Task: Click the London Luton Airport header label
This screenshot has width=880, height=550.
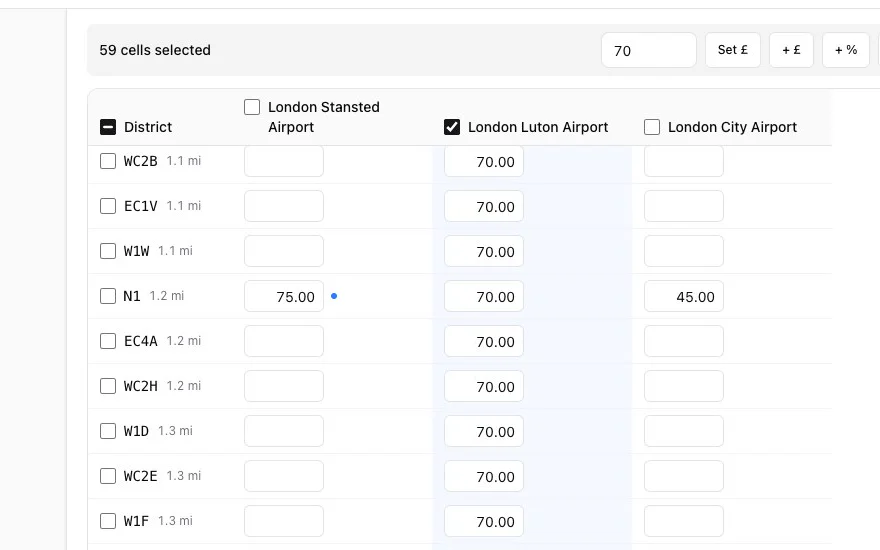Action: 538,127
